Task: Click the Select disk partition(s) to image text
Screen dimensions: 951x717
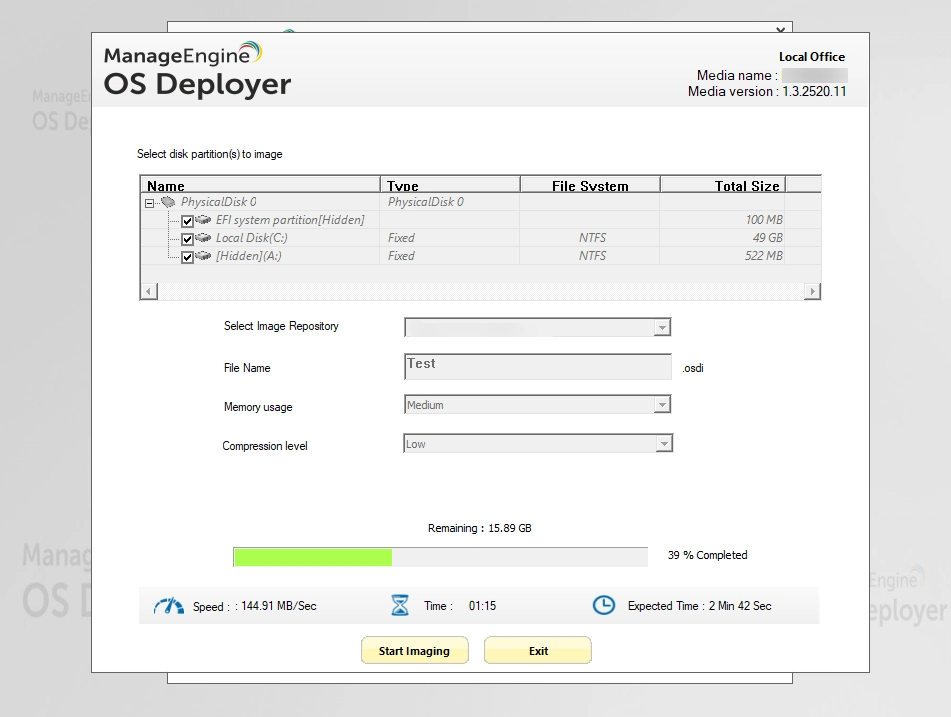Action: (x=209, y=154)
